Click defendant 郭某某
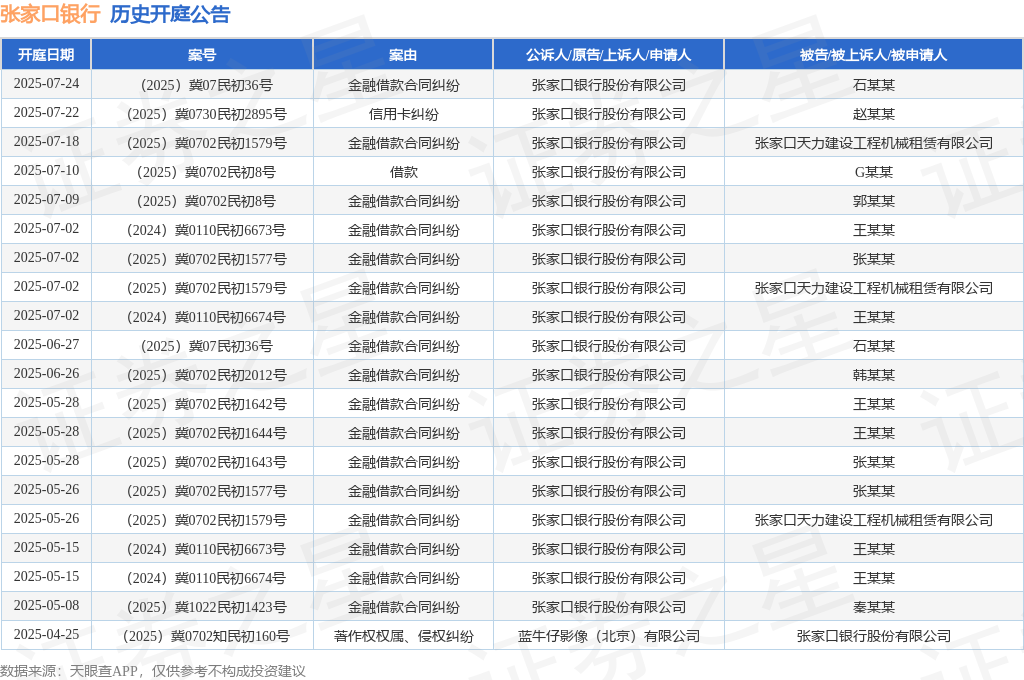 coord(874,201)
